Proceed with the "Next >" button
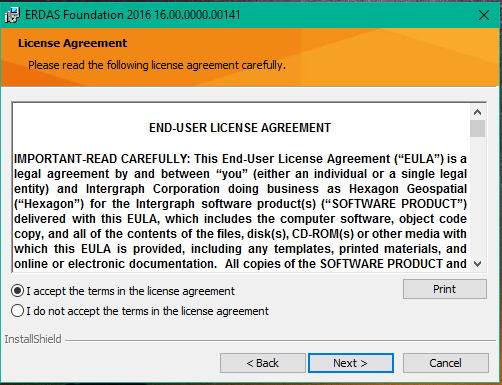The image size is (502, 385). 351,363
